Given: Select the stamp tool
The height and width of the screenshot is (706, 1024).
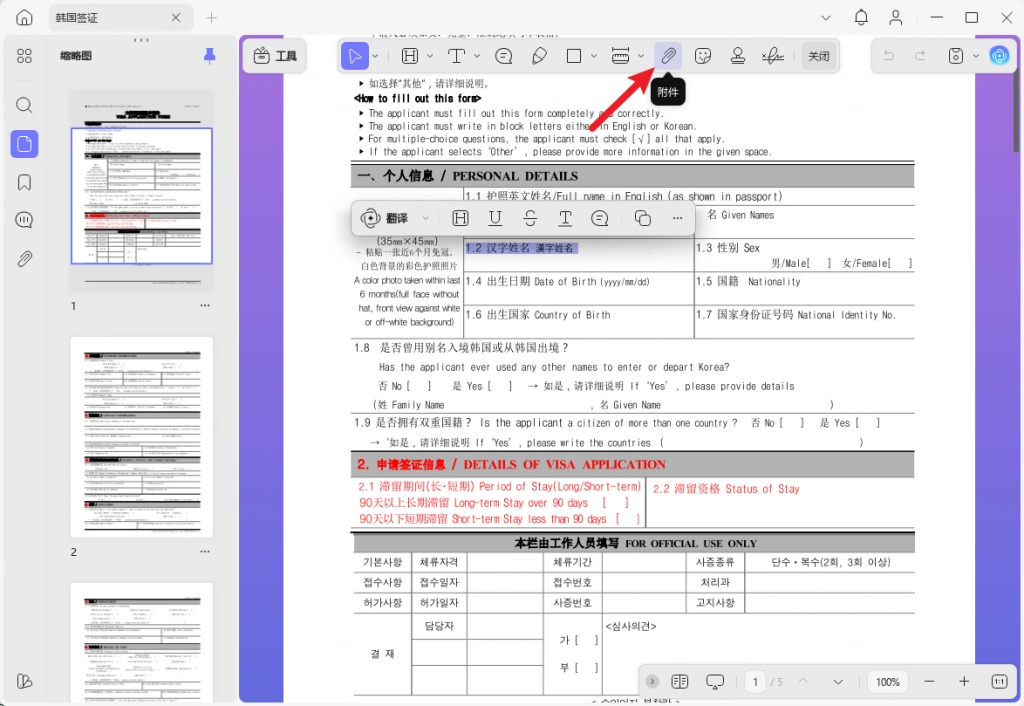Looking at the screenshot, I should [738, 56].
